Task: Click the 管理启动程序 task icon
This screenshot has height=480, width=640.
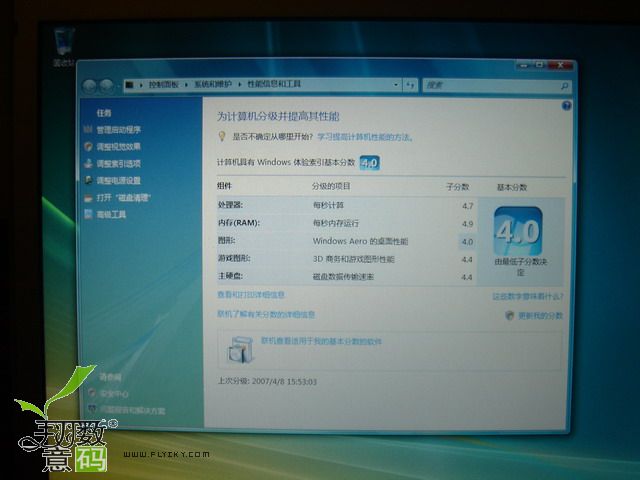Action: tap(88, 129)
